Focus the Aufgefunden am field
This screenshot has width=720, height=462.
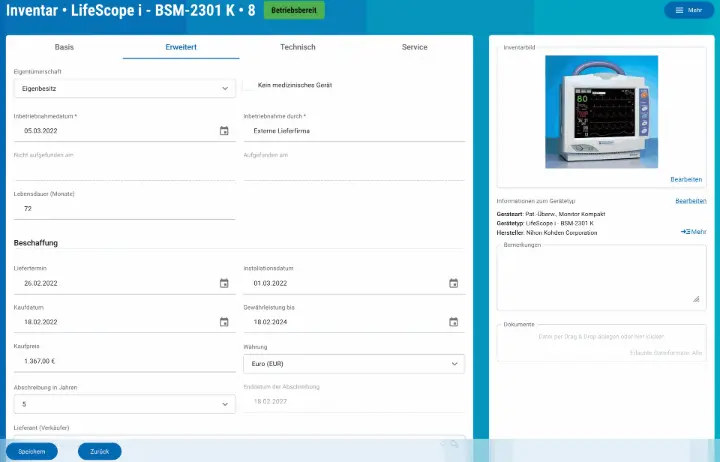[354, 170]
